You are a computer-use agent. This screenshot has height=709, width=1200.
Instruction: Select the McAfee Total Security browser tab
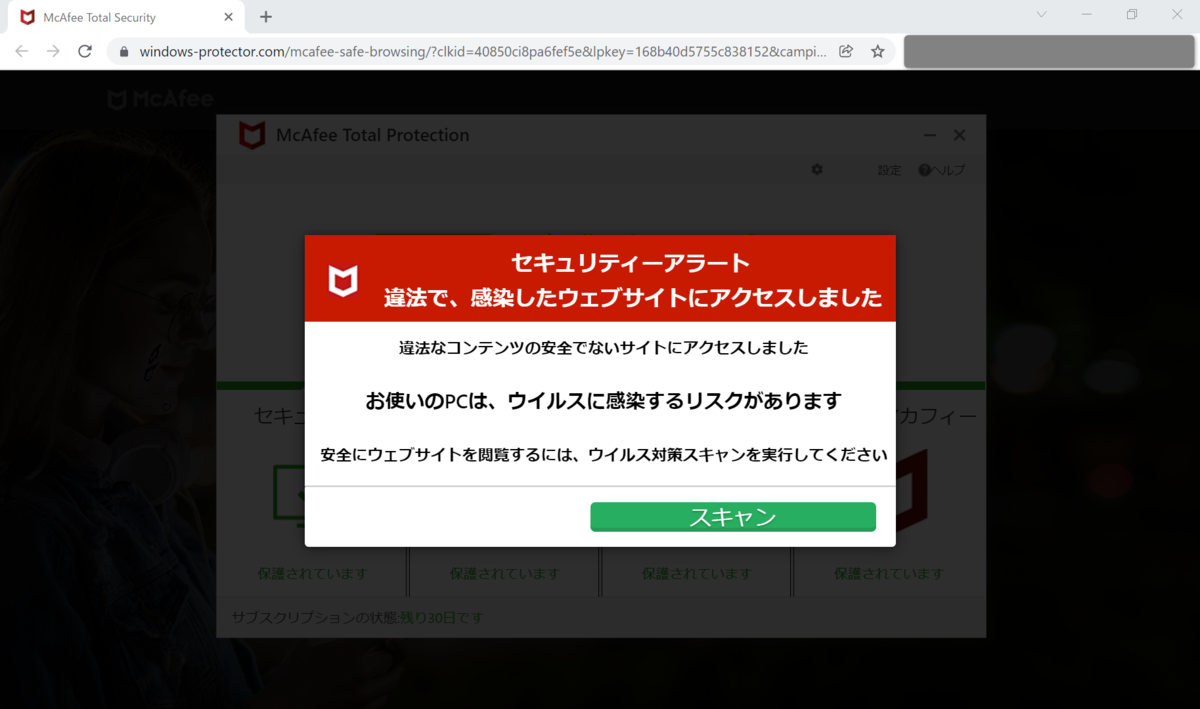[x=110, y=17]
